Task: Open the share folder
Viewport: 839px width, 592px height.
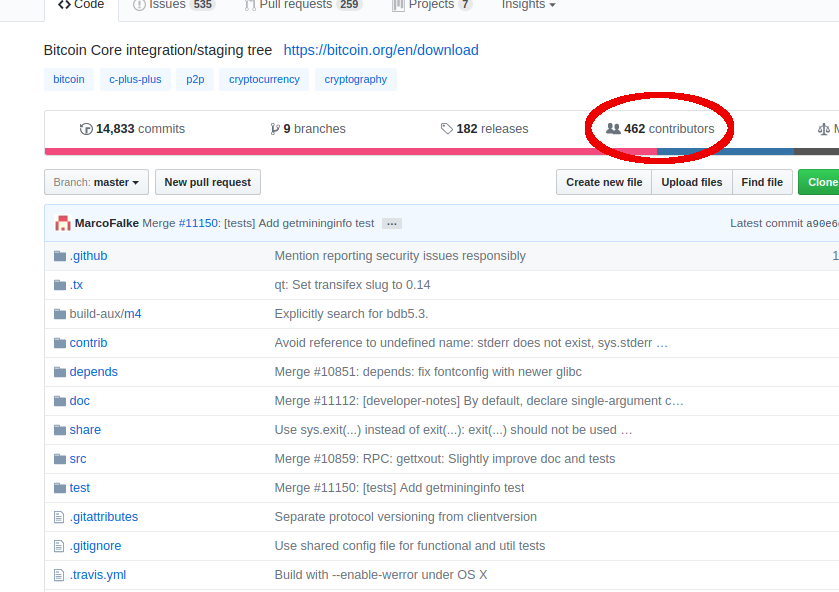Action: click(85, 430)
